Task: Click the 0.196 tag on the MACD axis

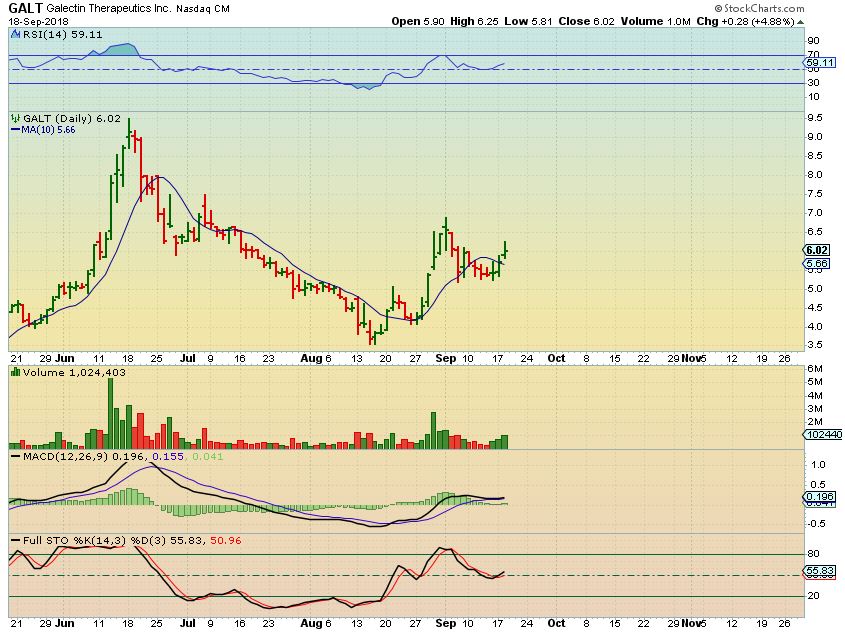Action: 820,497
